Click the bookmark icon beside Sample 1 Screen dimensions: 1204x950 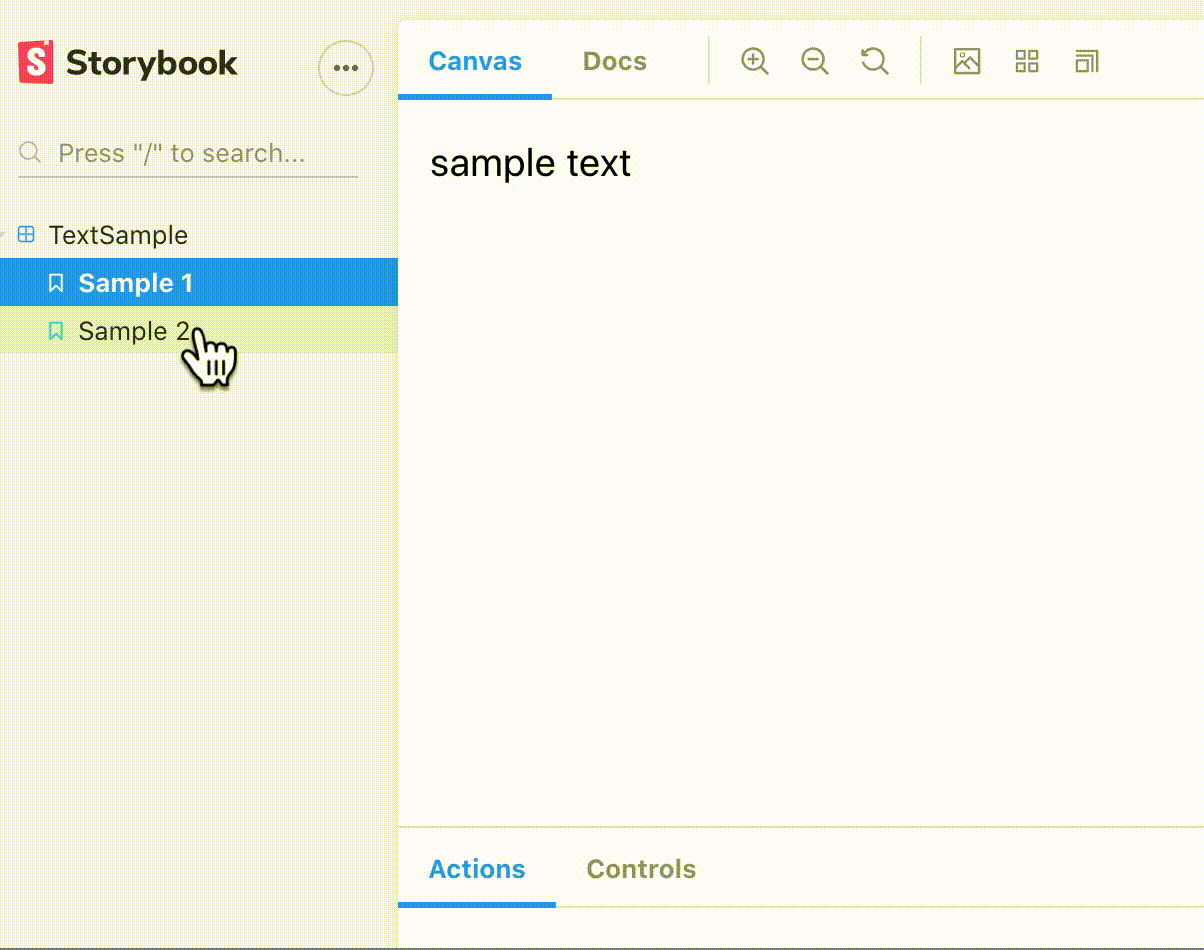(56, 284)
